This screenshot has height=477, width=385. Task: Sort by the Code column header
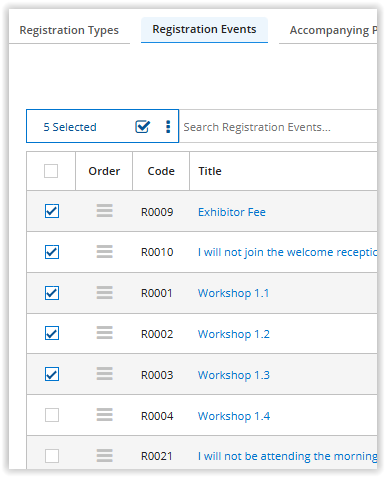pos(161,171)
